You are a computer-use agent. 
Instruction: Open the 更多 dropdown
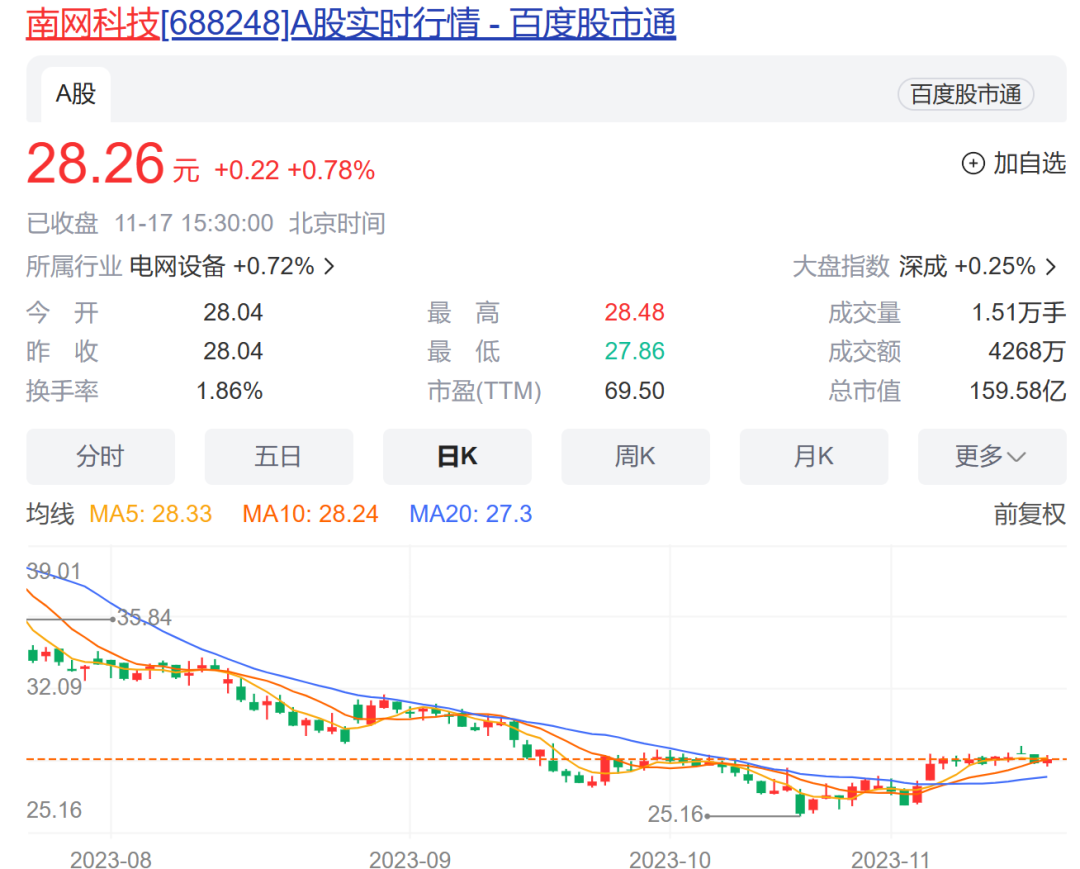[993, 457]
